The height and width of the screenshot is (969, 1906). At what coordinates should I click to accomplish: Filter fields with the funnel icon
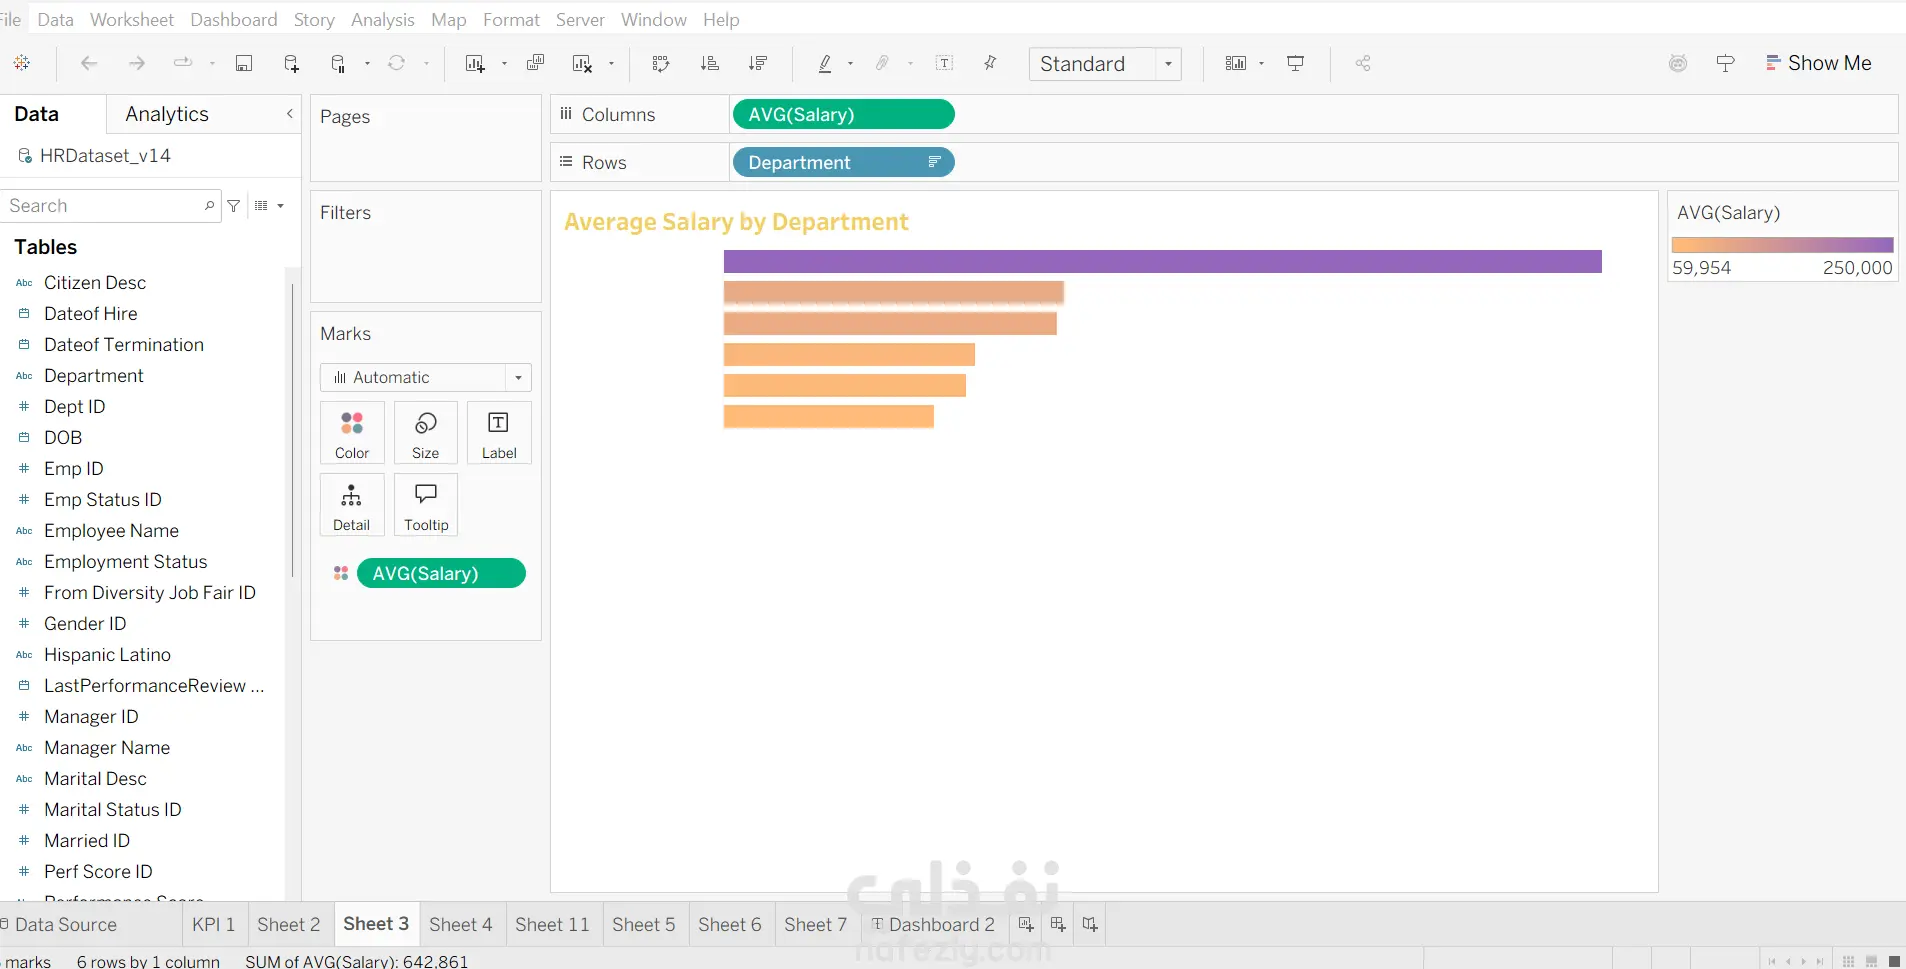[x=234, y=206]
